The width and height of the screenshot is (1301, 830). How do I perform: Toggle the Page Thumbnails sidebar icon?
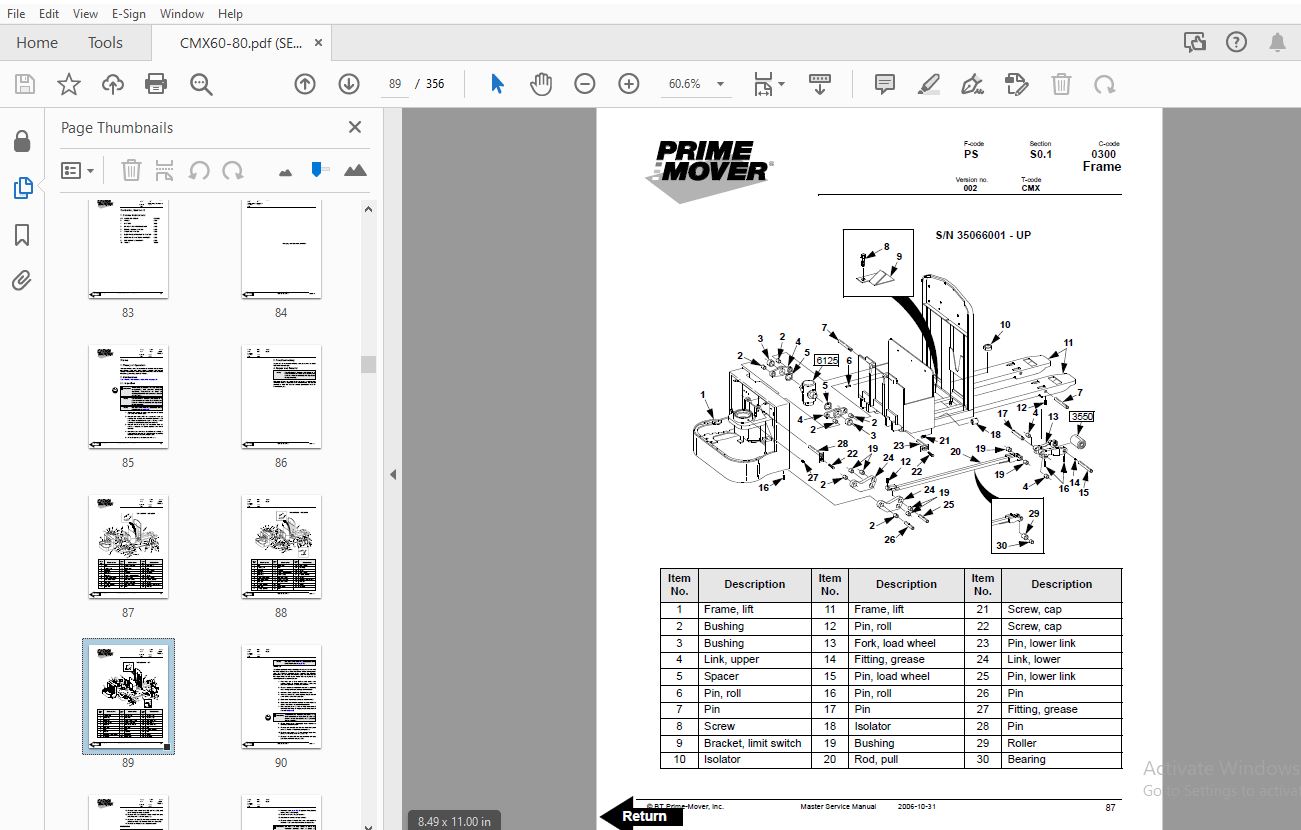[22, 187]
